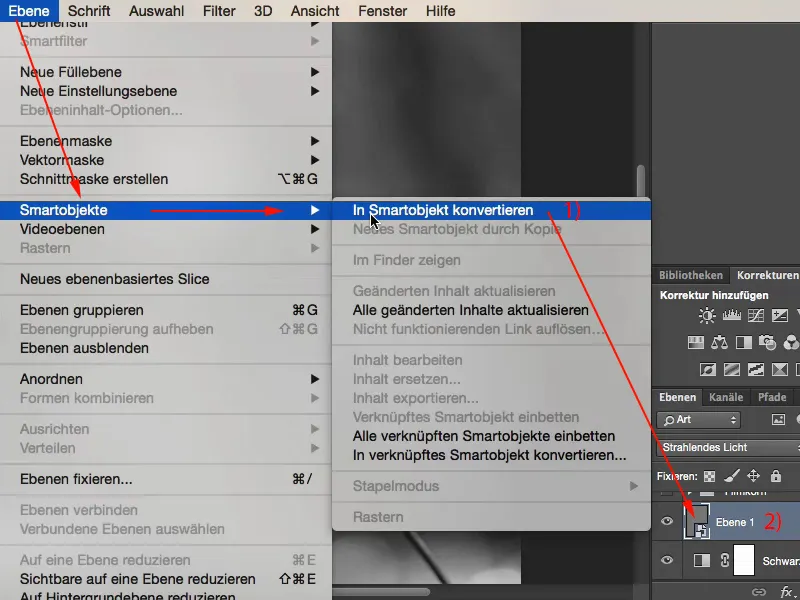
Task: Open the Fenster menu
Action: coord(383,11)
